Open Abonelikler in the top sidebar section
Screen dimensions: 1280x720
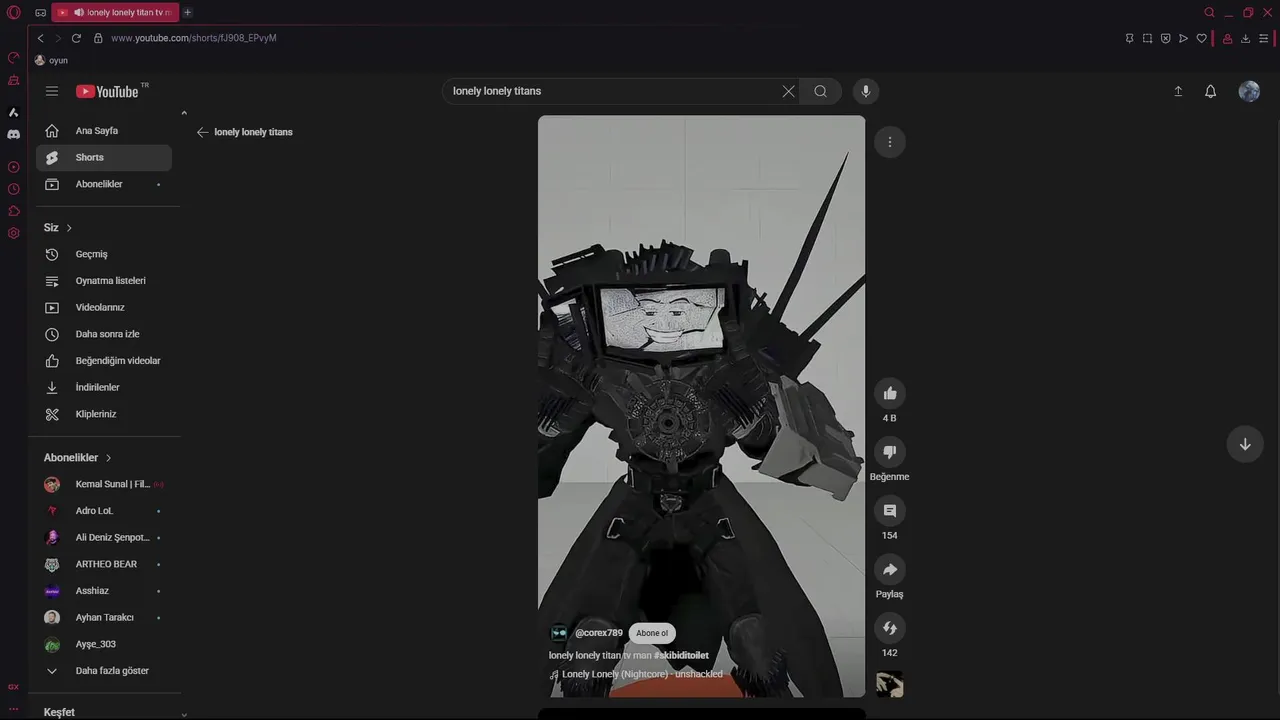pos(104,184)
